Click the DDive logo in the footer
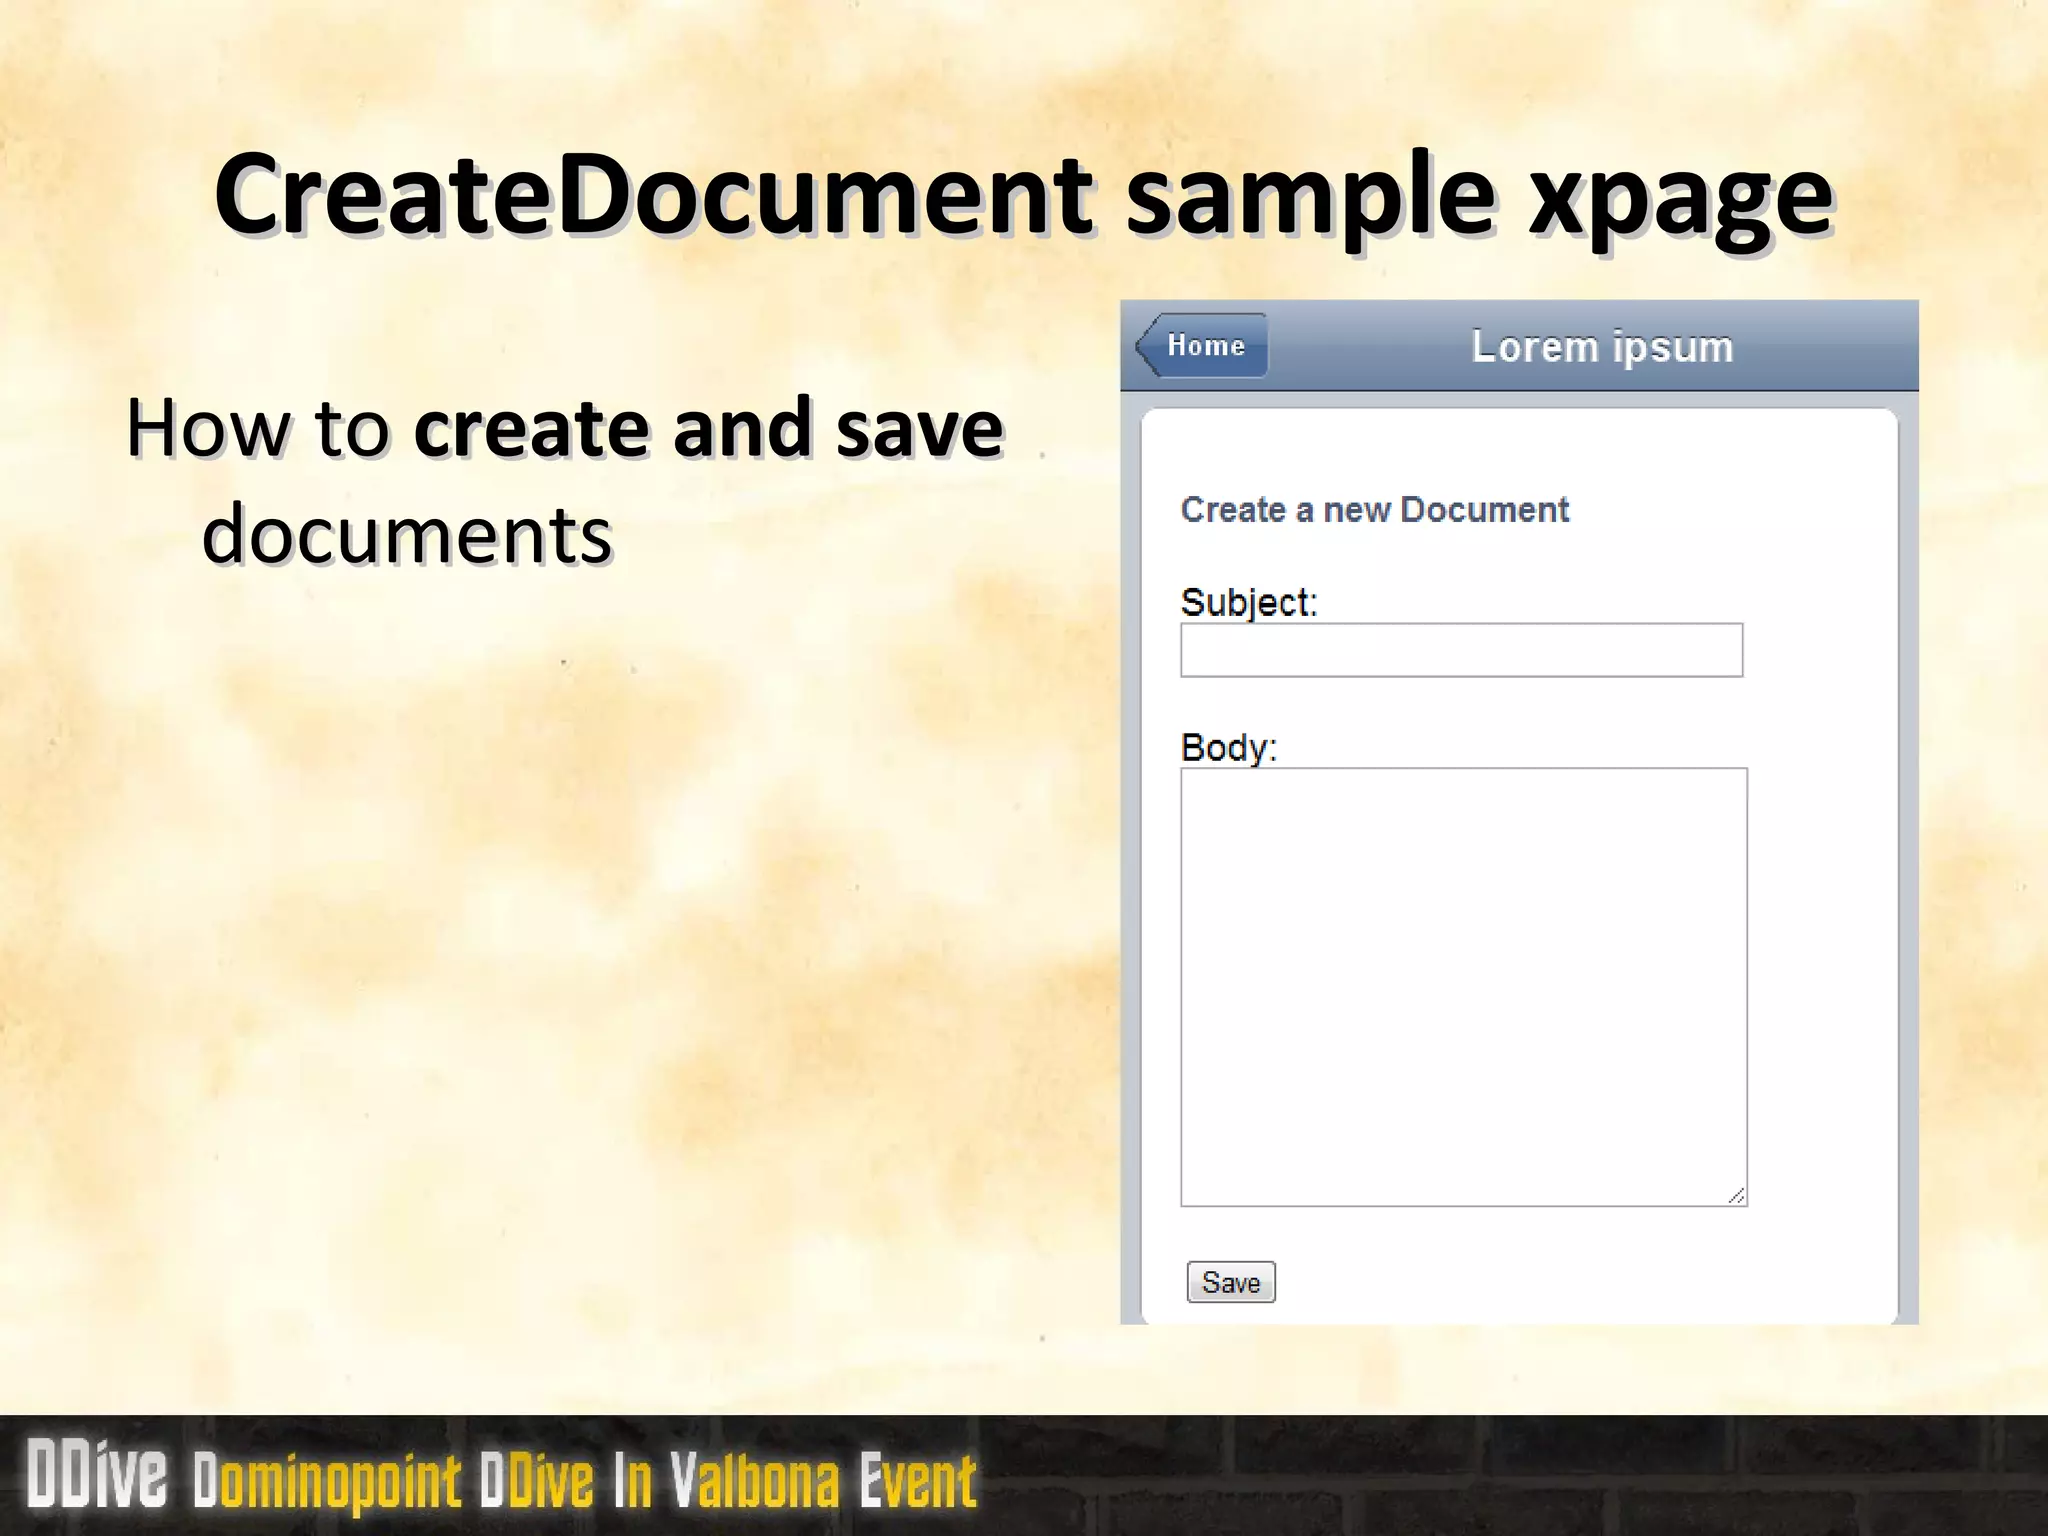This screenshot has width=2048, height=1536. (97, 1473)
